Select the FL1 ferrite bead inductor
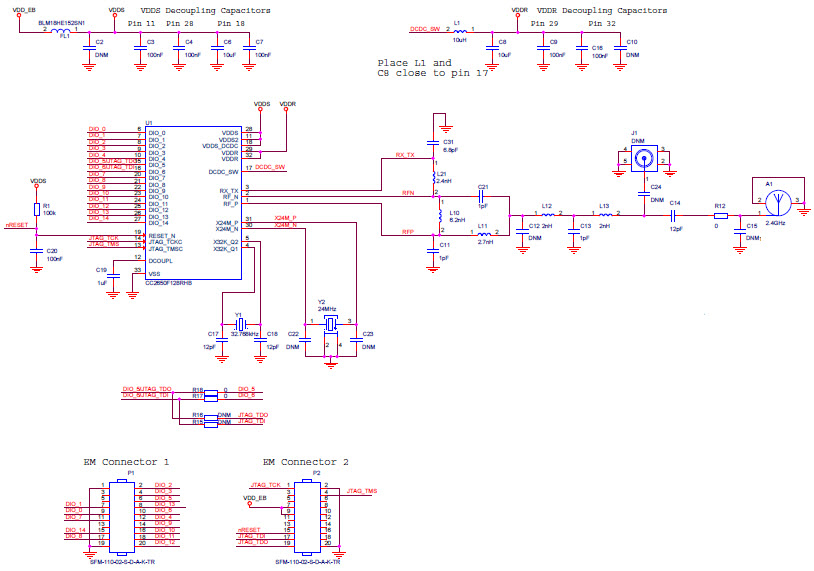 (65, 30)
